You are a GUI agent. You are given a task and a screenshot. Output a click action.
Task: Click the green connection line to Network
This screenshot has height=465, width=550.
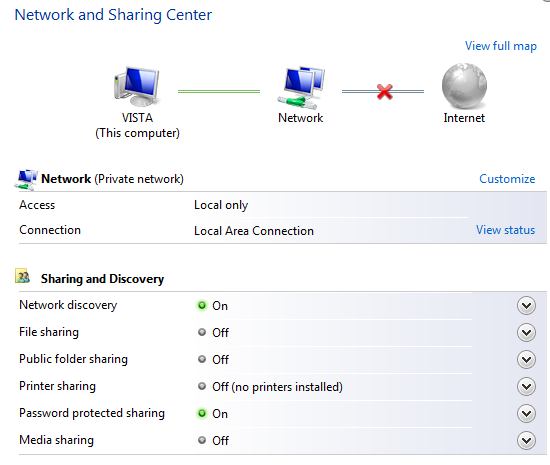coord(219,92)
